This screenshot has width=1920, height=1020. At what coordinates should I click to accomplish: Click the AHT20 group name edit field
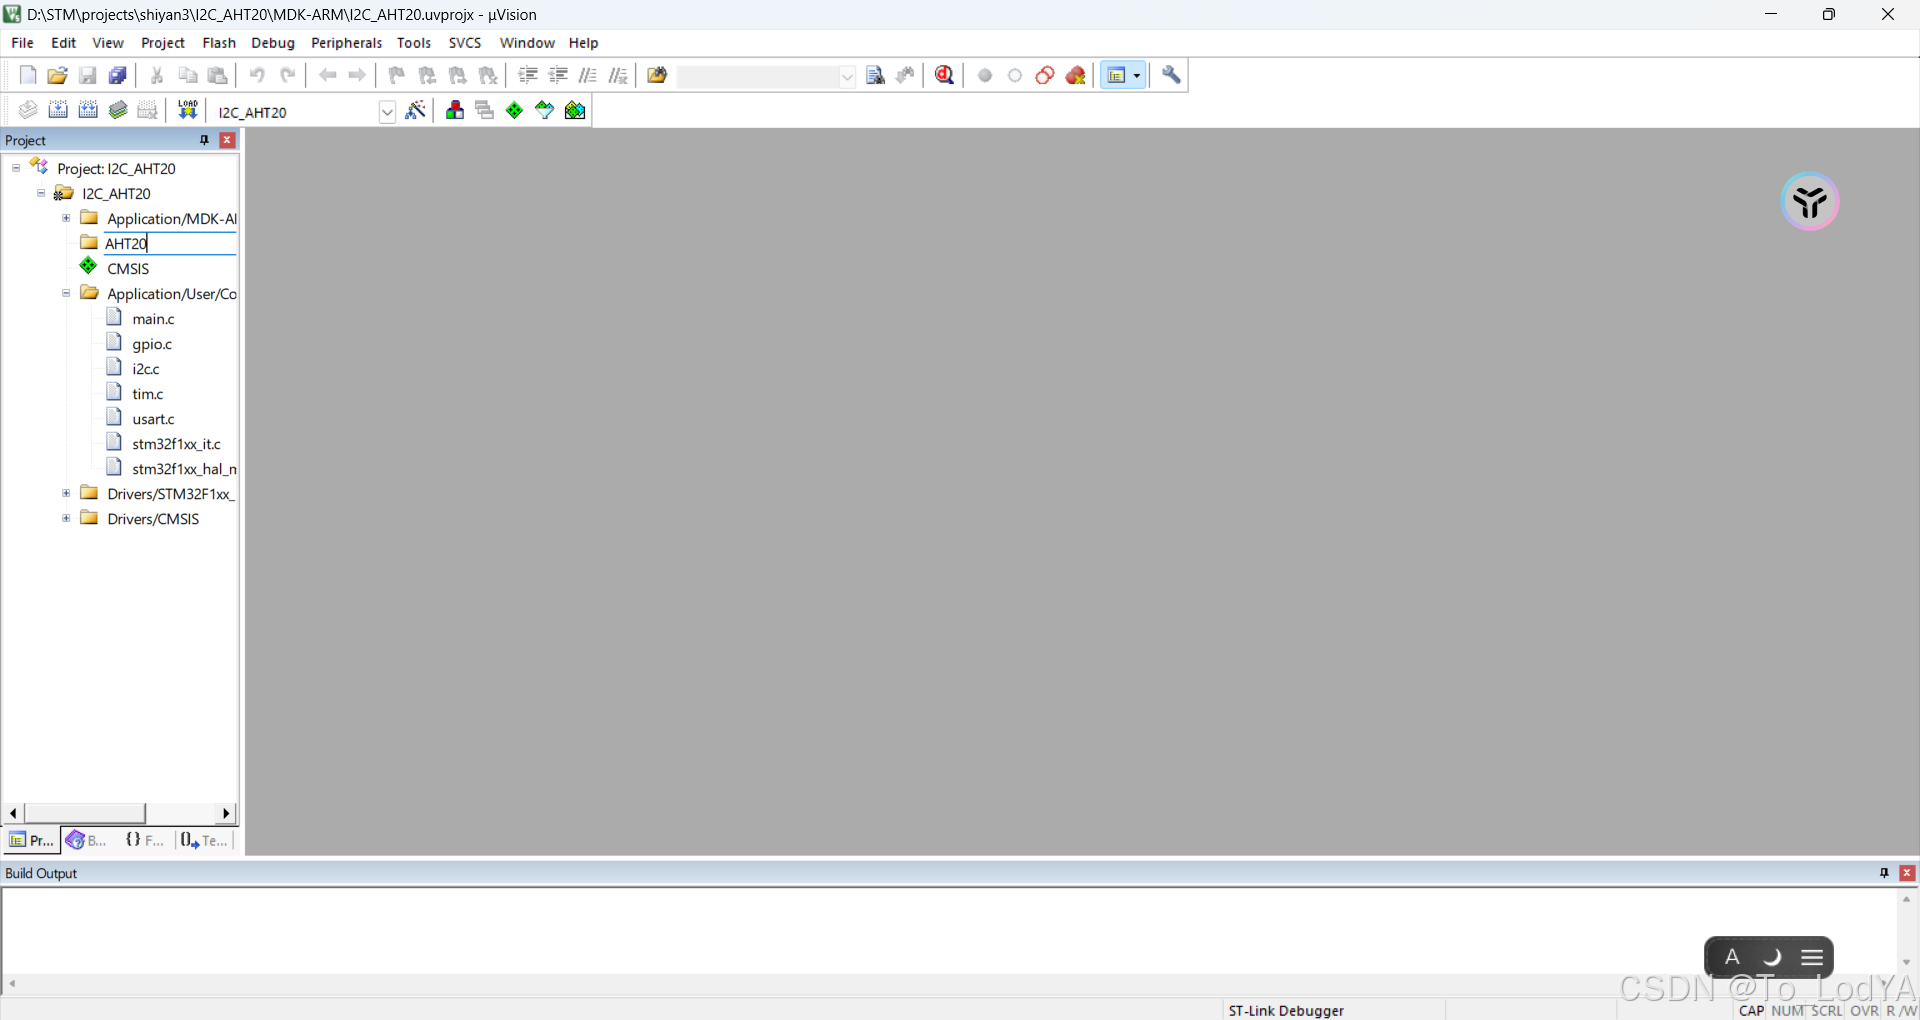(170, 243)
